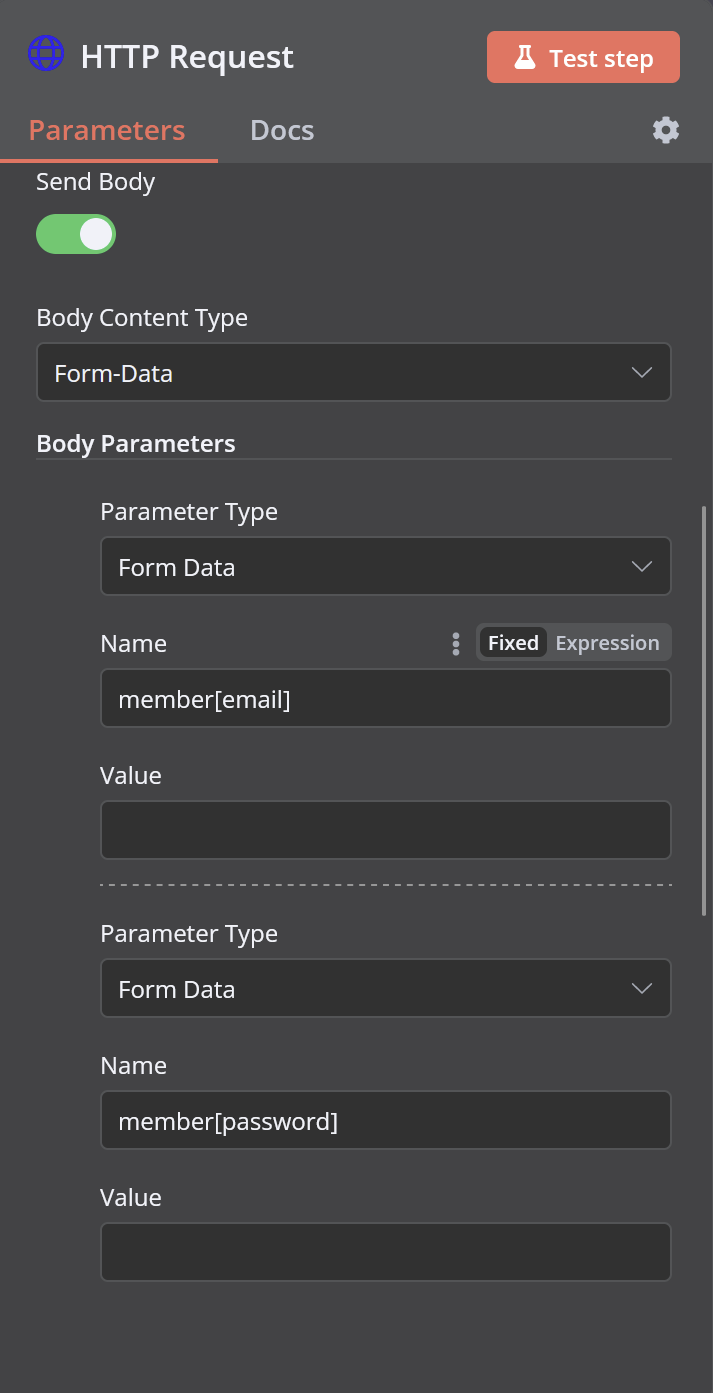Expand second Parameter Type Form Data dropdown
The height and width of the screenshot is (1393, 713).
tap(386, 989)
